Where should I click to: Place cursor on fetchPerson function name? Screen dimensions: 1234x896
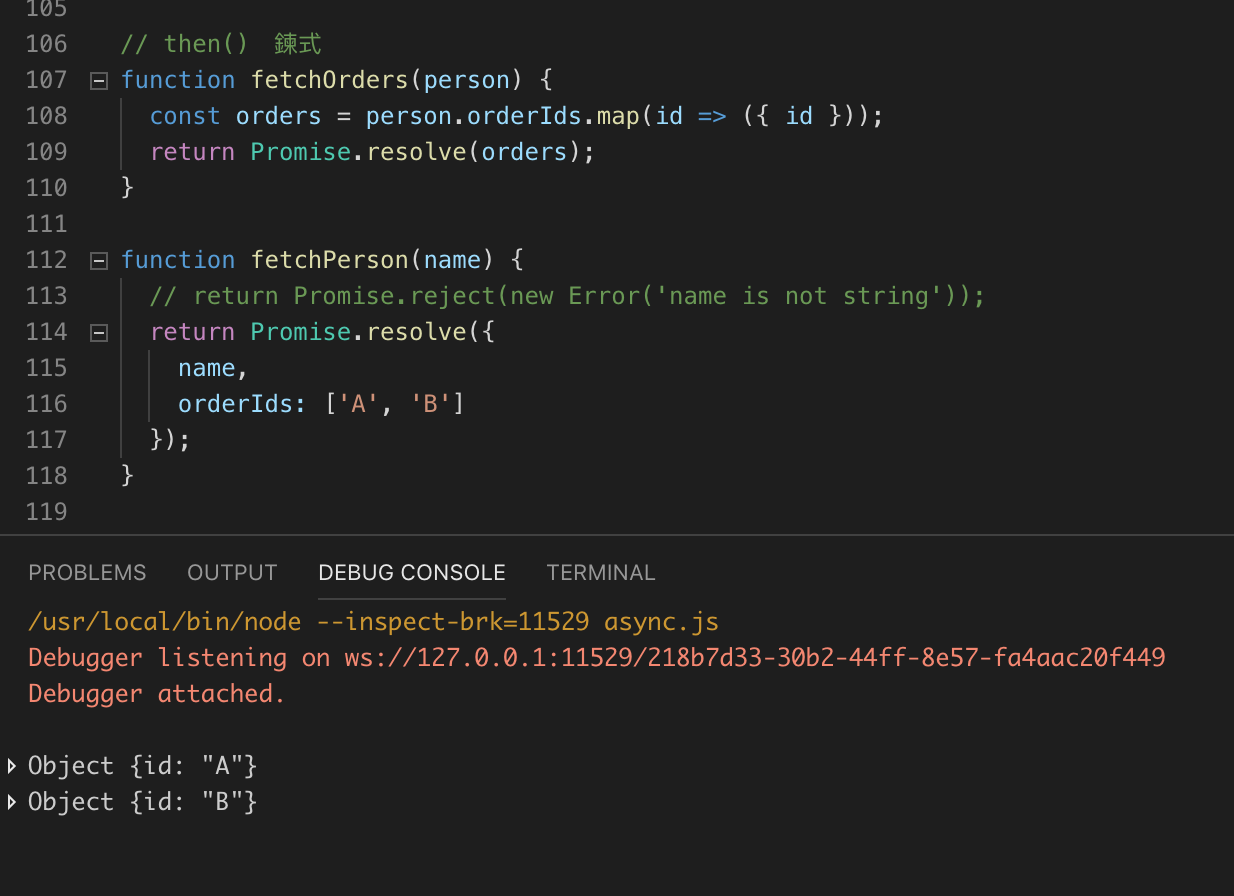(x=330, y=260)
